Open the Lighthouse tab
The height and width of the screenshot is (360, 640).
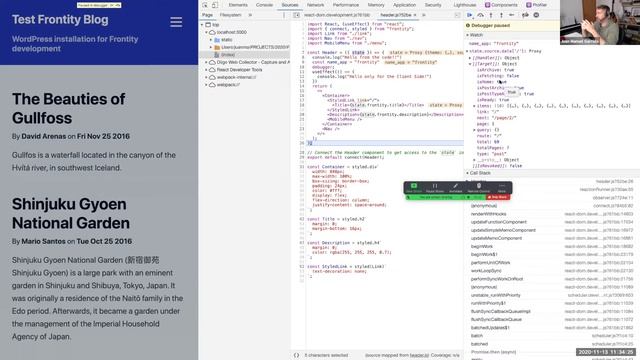pos(464,5)
